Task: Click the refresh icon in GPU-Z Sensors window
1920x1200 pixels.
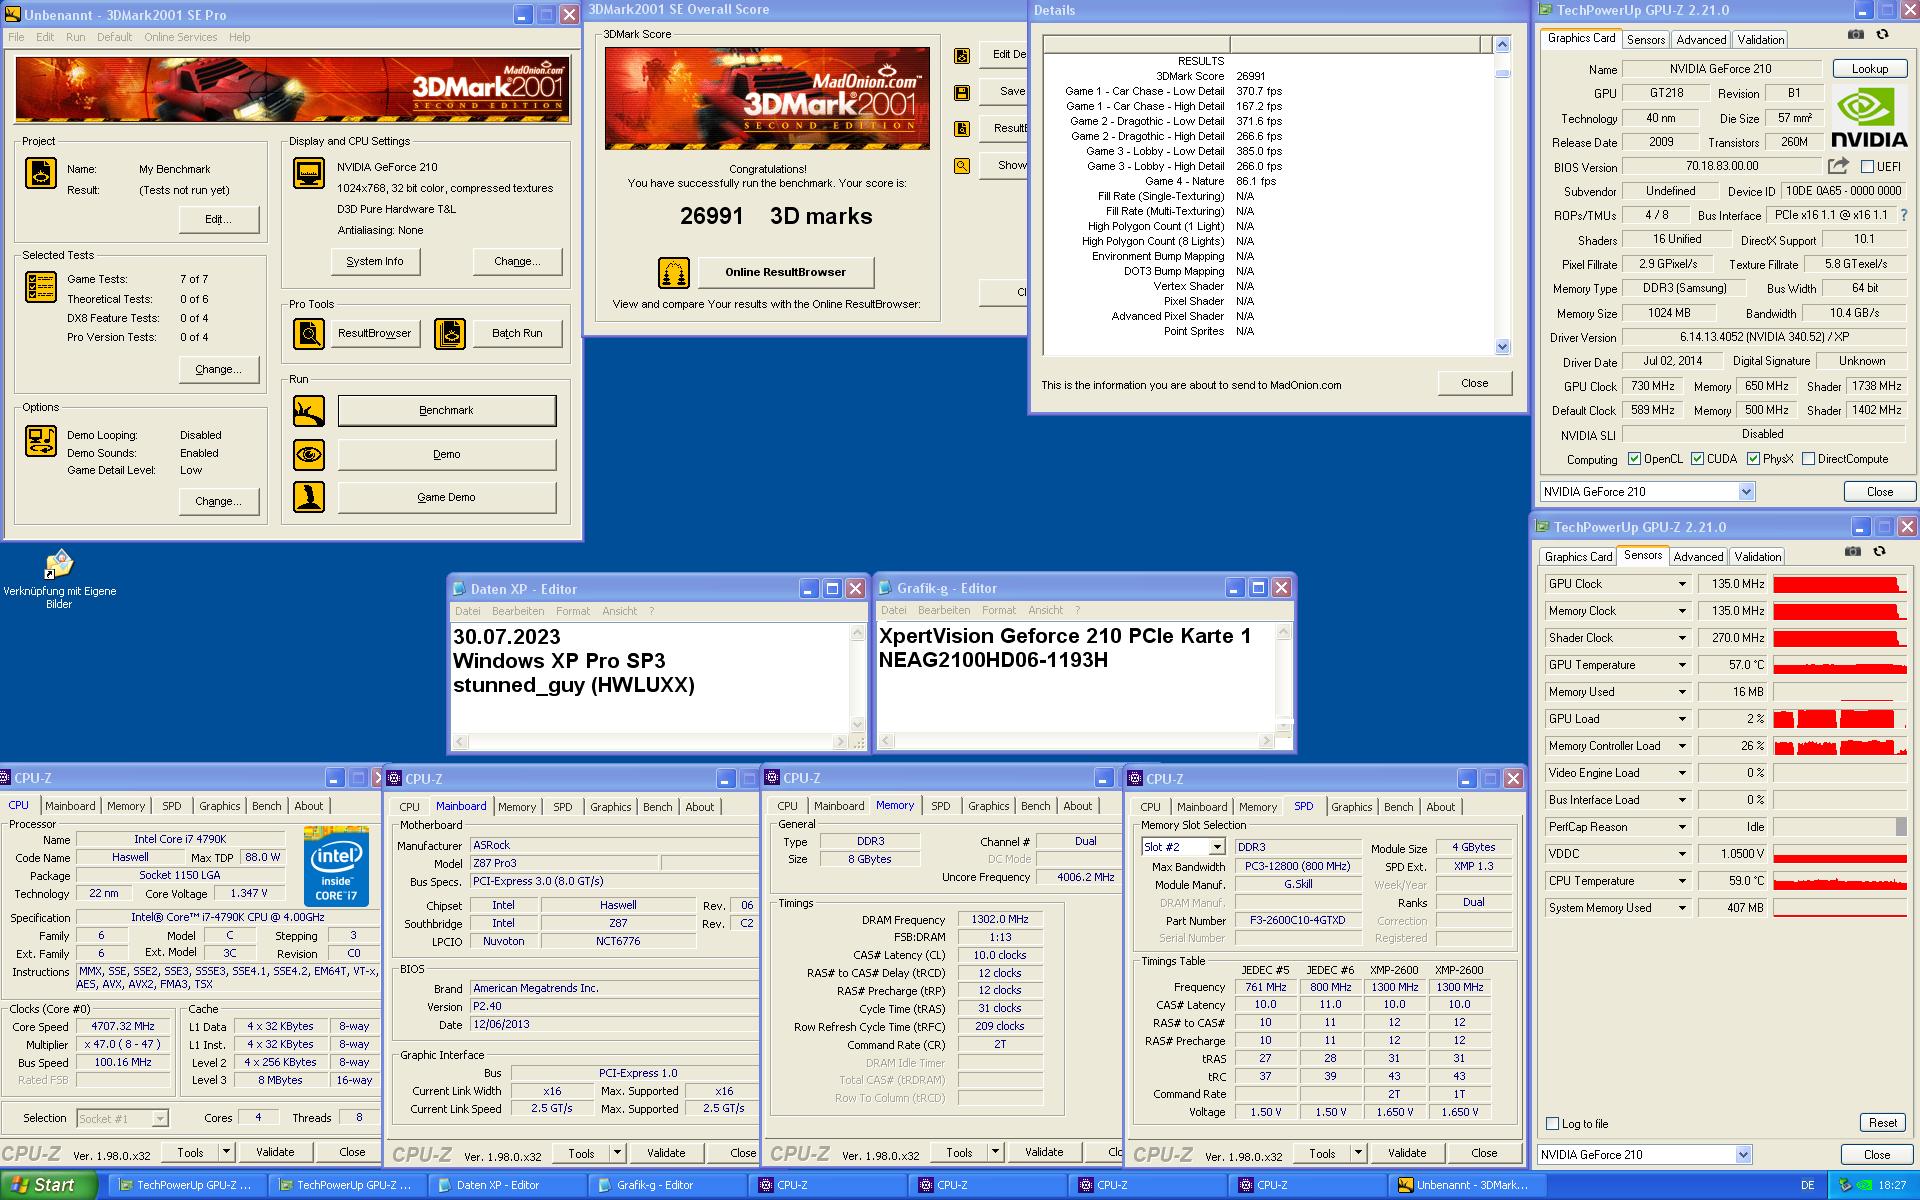Action: click(x=1879, y=552)
